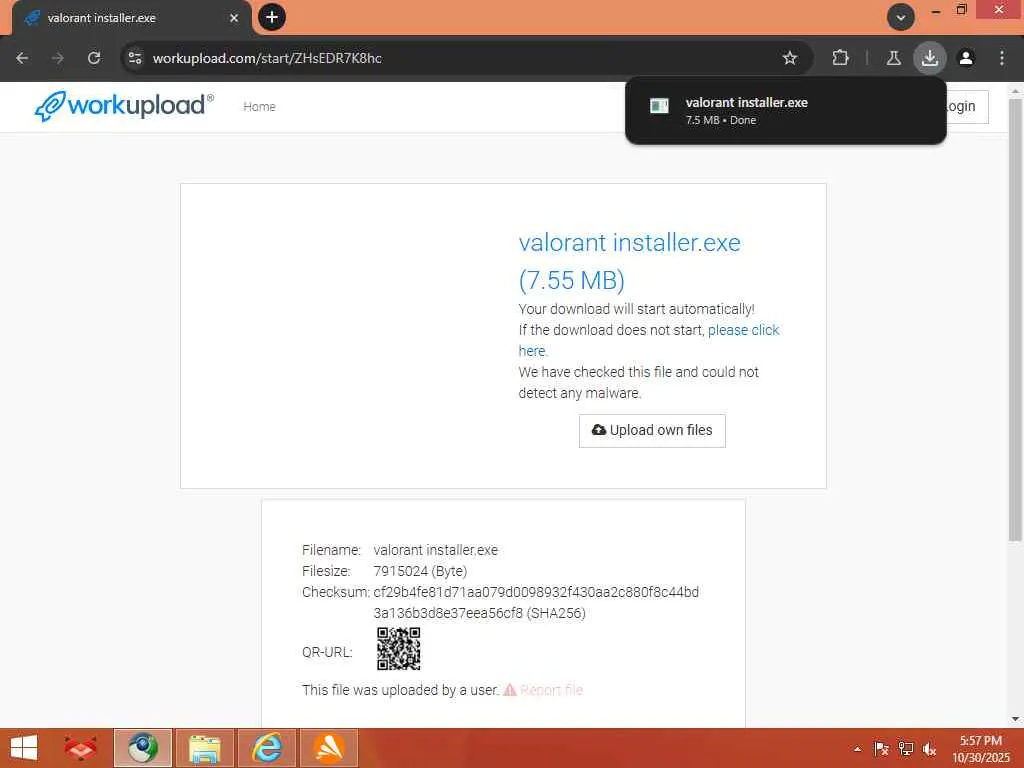Click the downloaded file icon in popup

click(659, 106)
